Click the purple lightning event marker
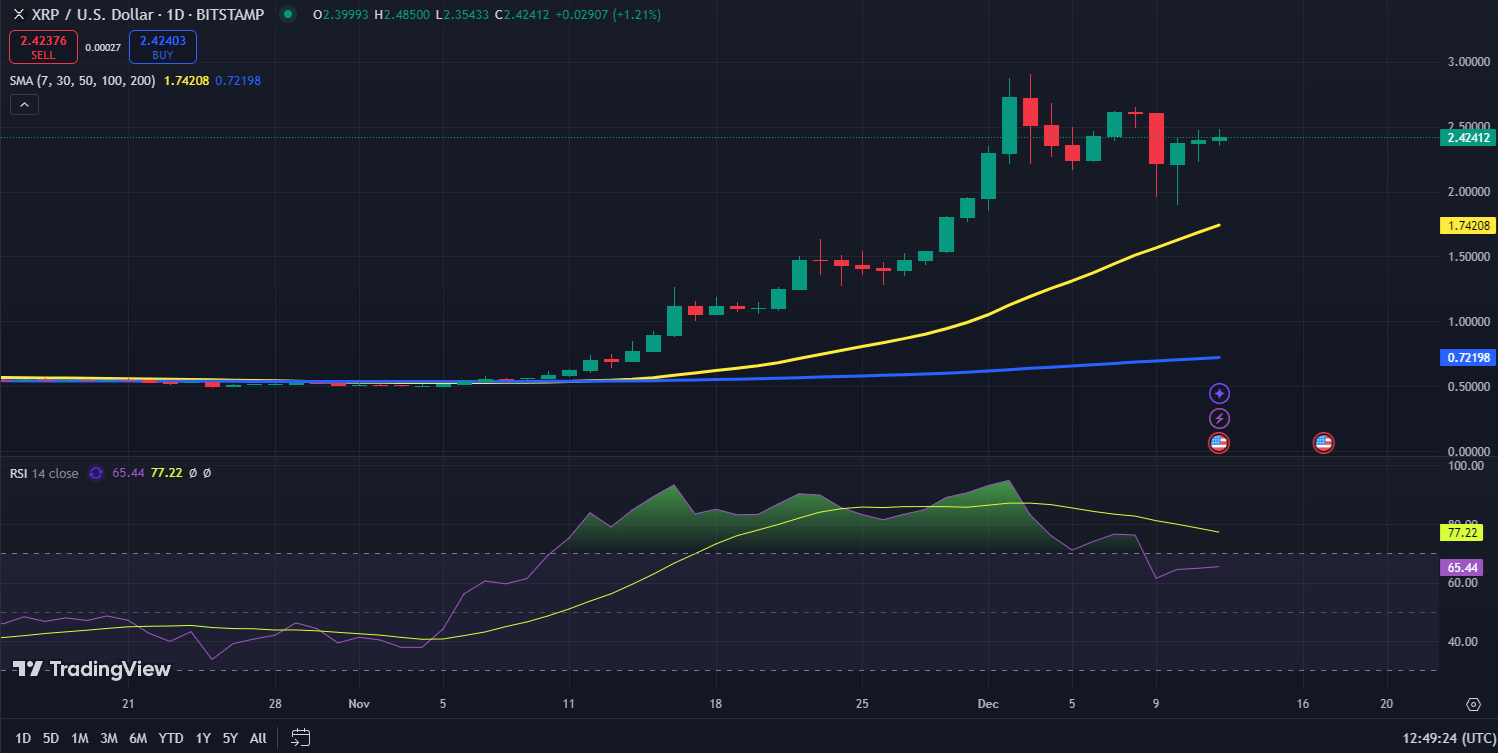The height and width of the screenshot is (753, 1498). pyautogui.click(x=1219, y=418)
